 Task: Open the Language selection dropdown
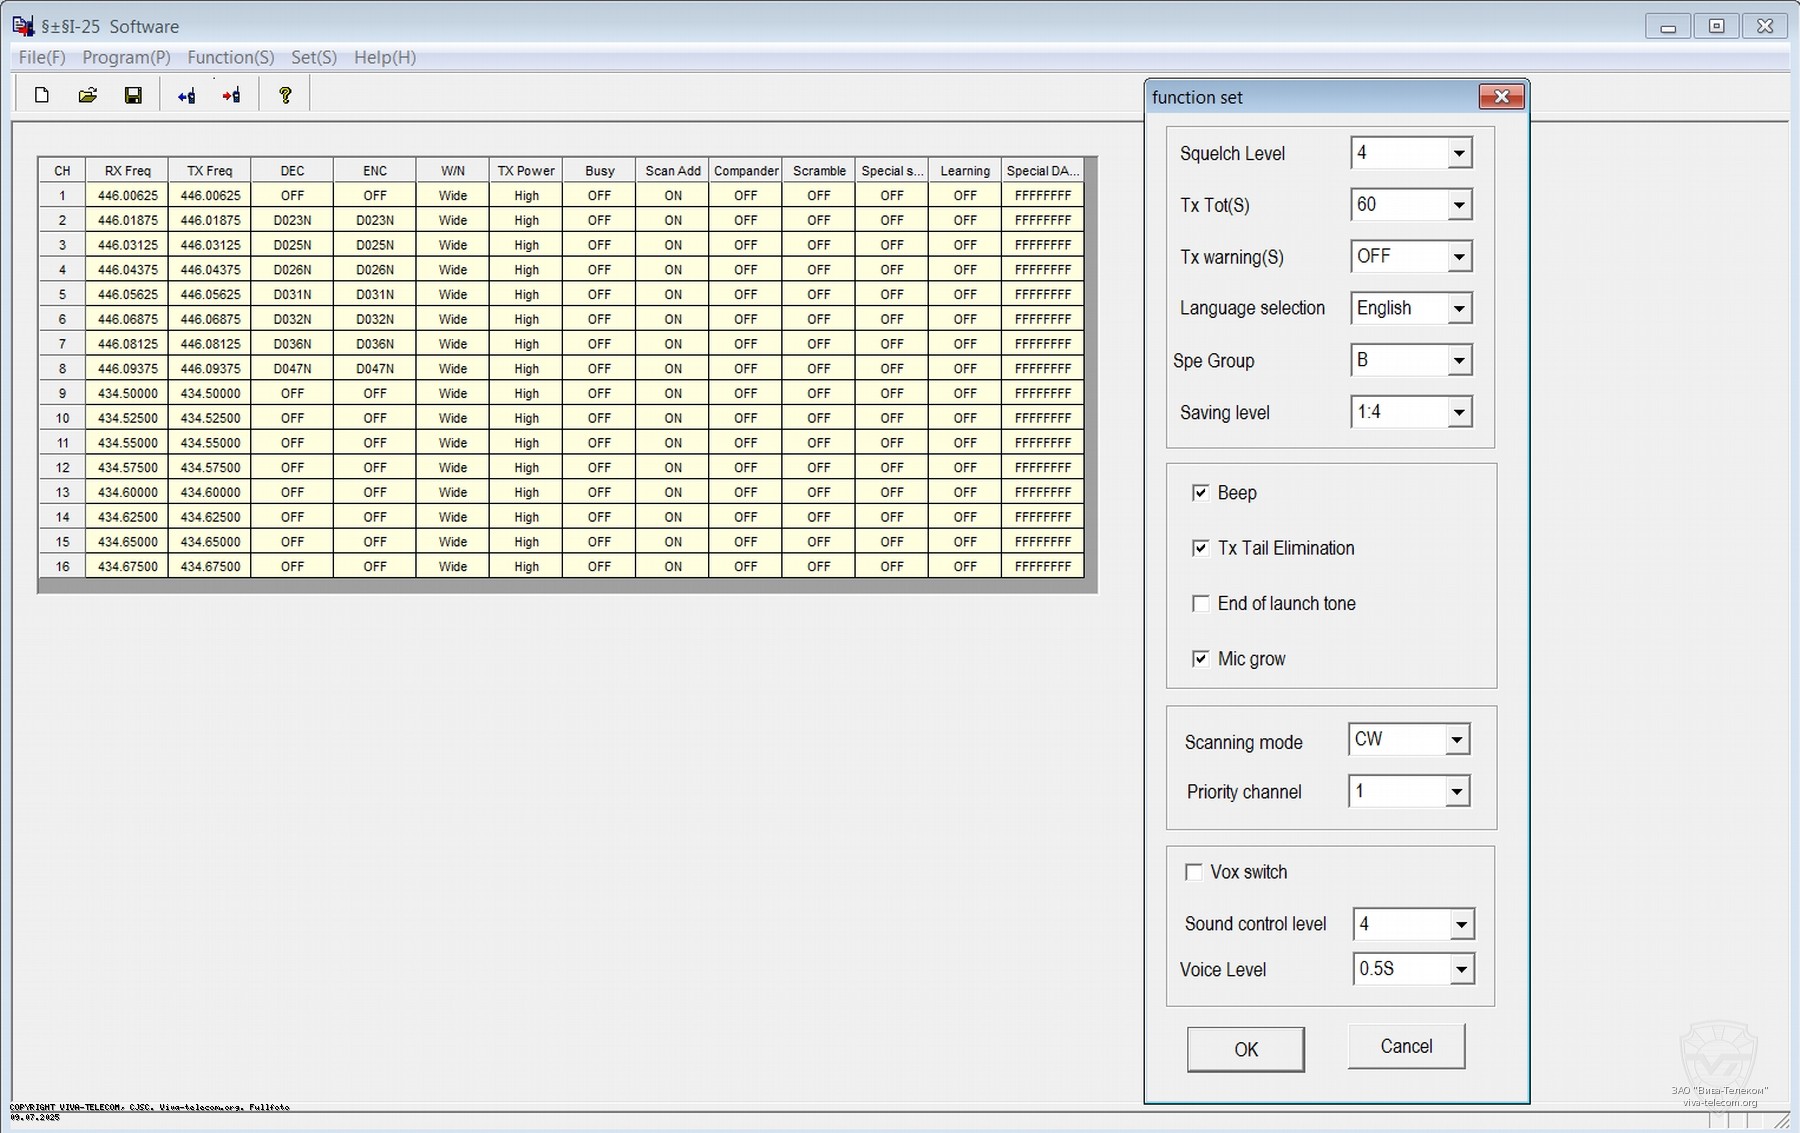(1459, 309)
